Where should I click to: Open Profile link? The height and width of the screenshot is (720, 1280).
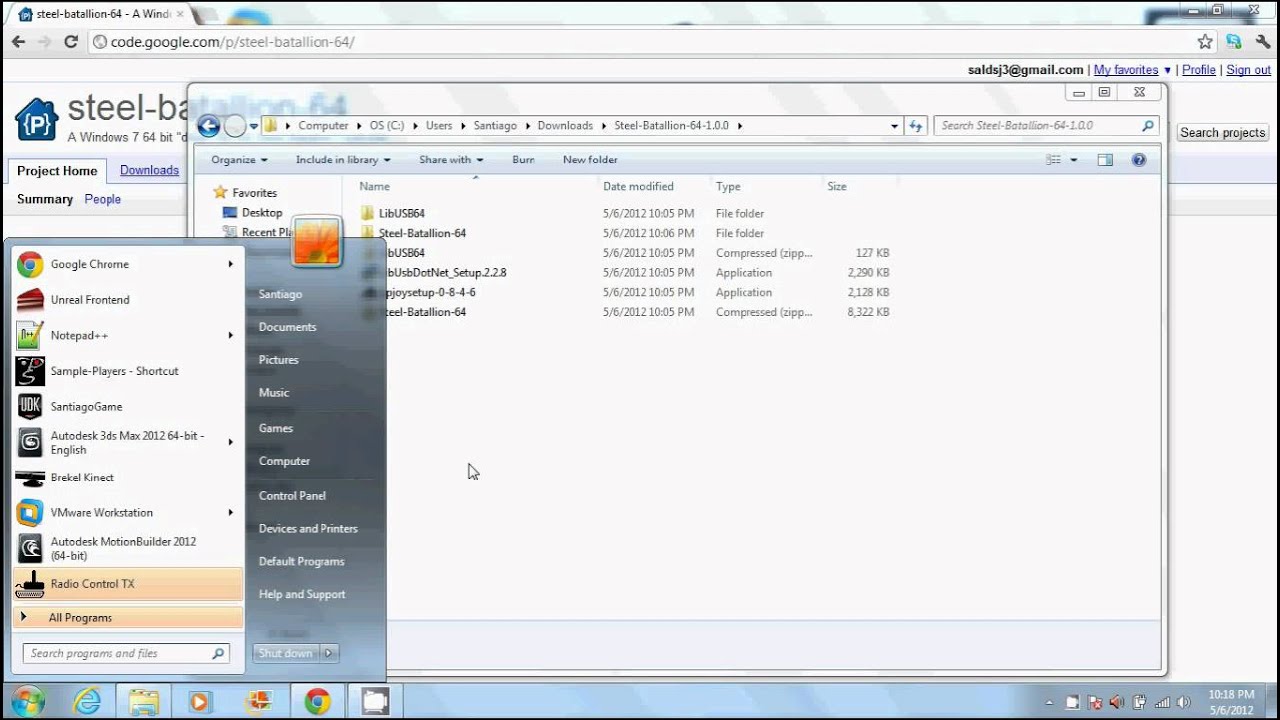1198,70
